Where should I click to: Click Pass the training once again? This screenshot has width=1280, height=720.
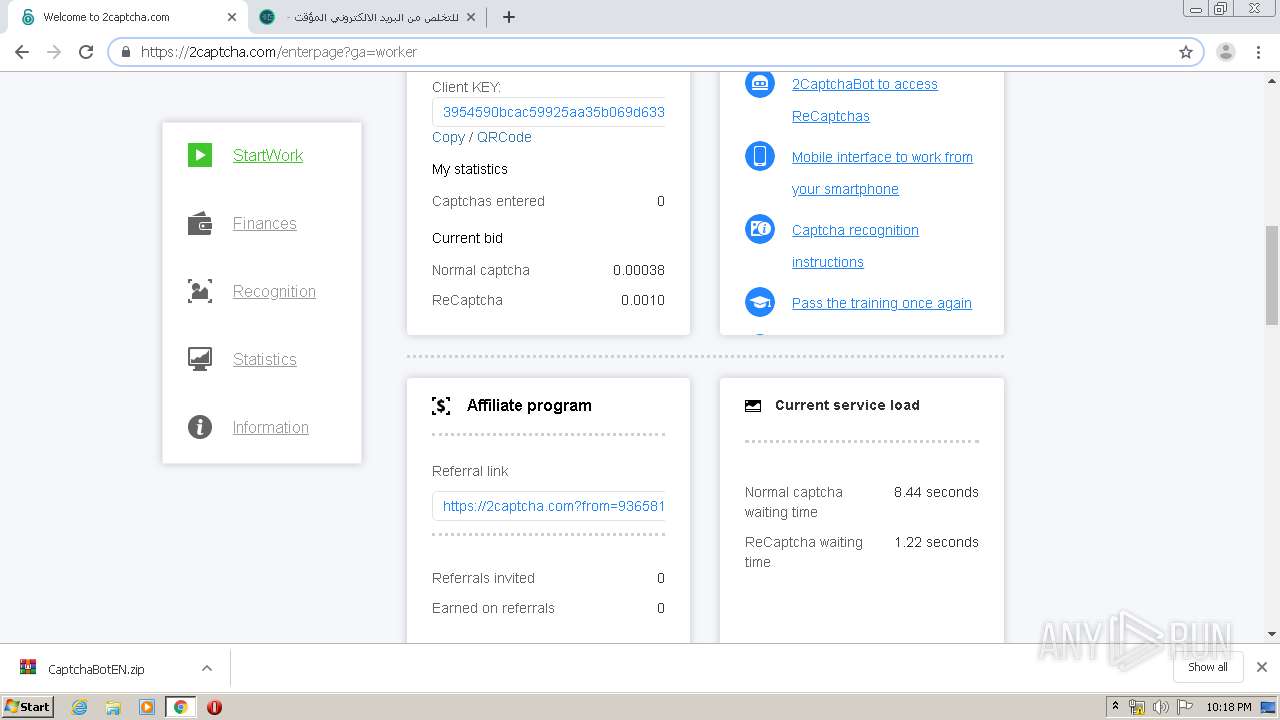(x=882, y=303)
